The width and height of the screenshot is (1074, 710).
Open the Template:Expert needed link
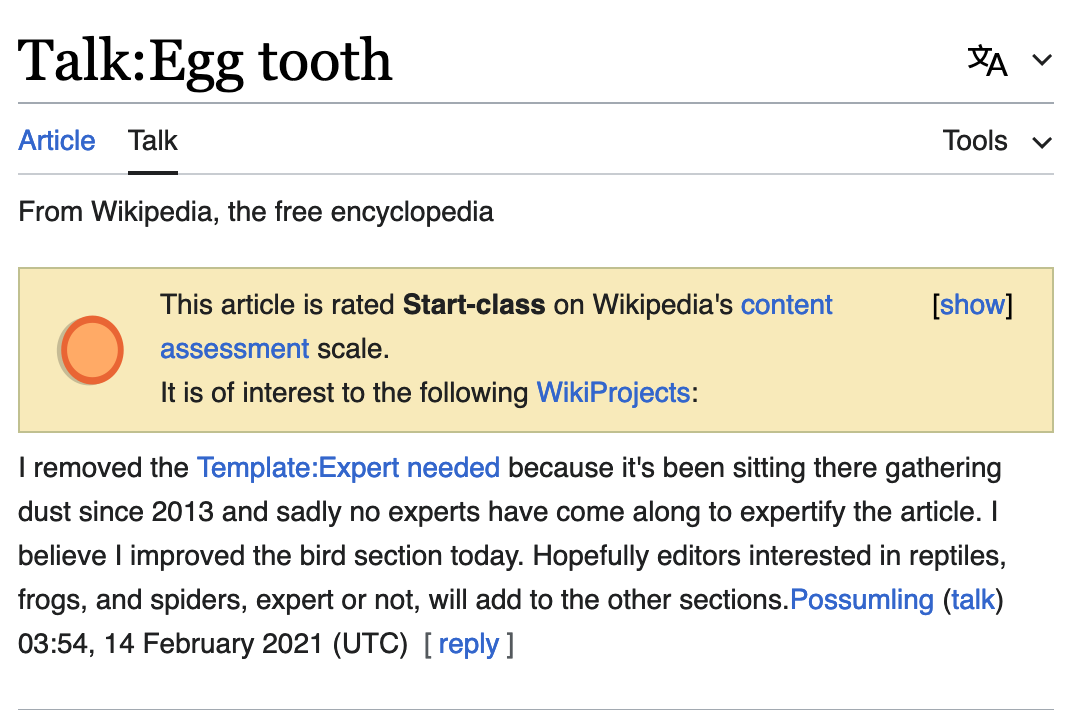click(348, 468)
